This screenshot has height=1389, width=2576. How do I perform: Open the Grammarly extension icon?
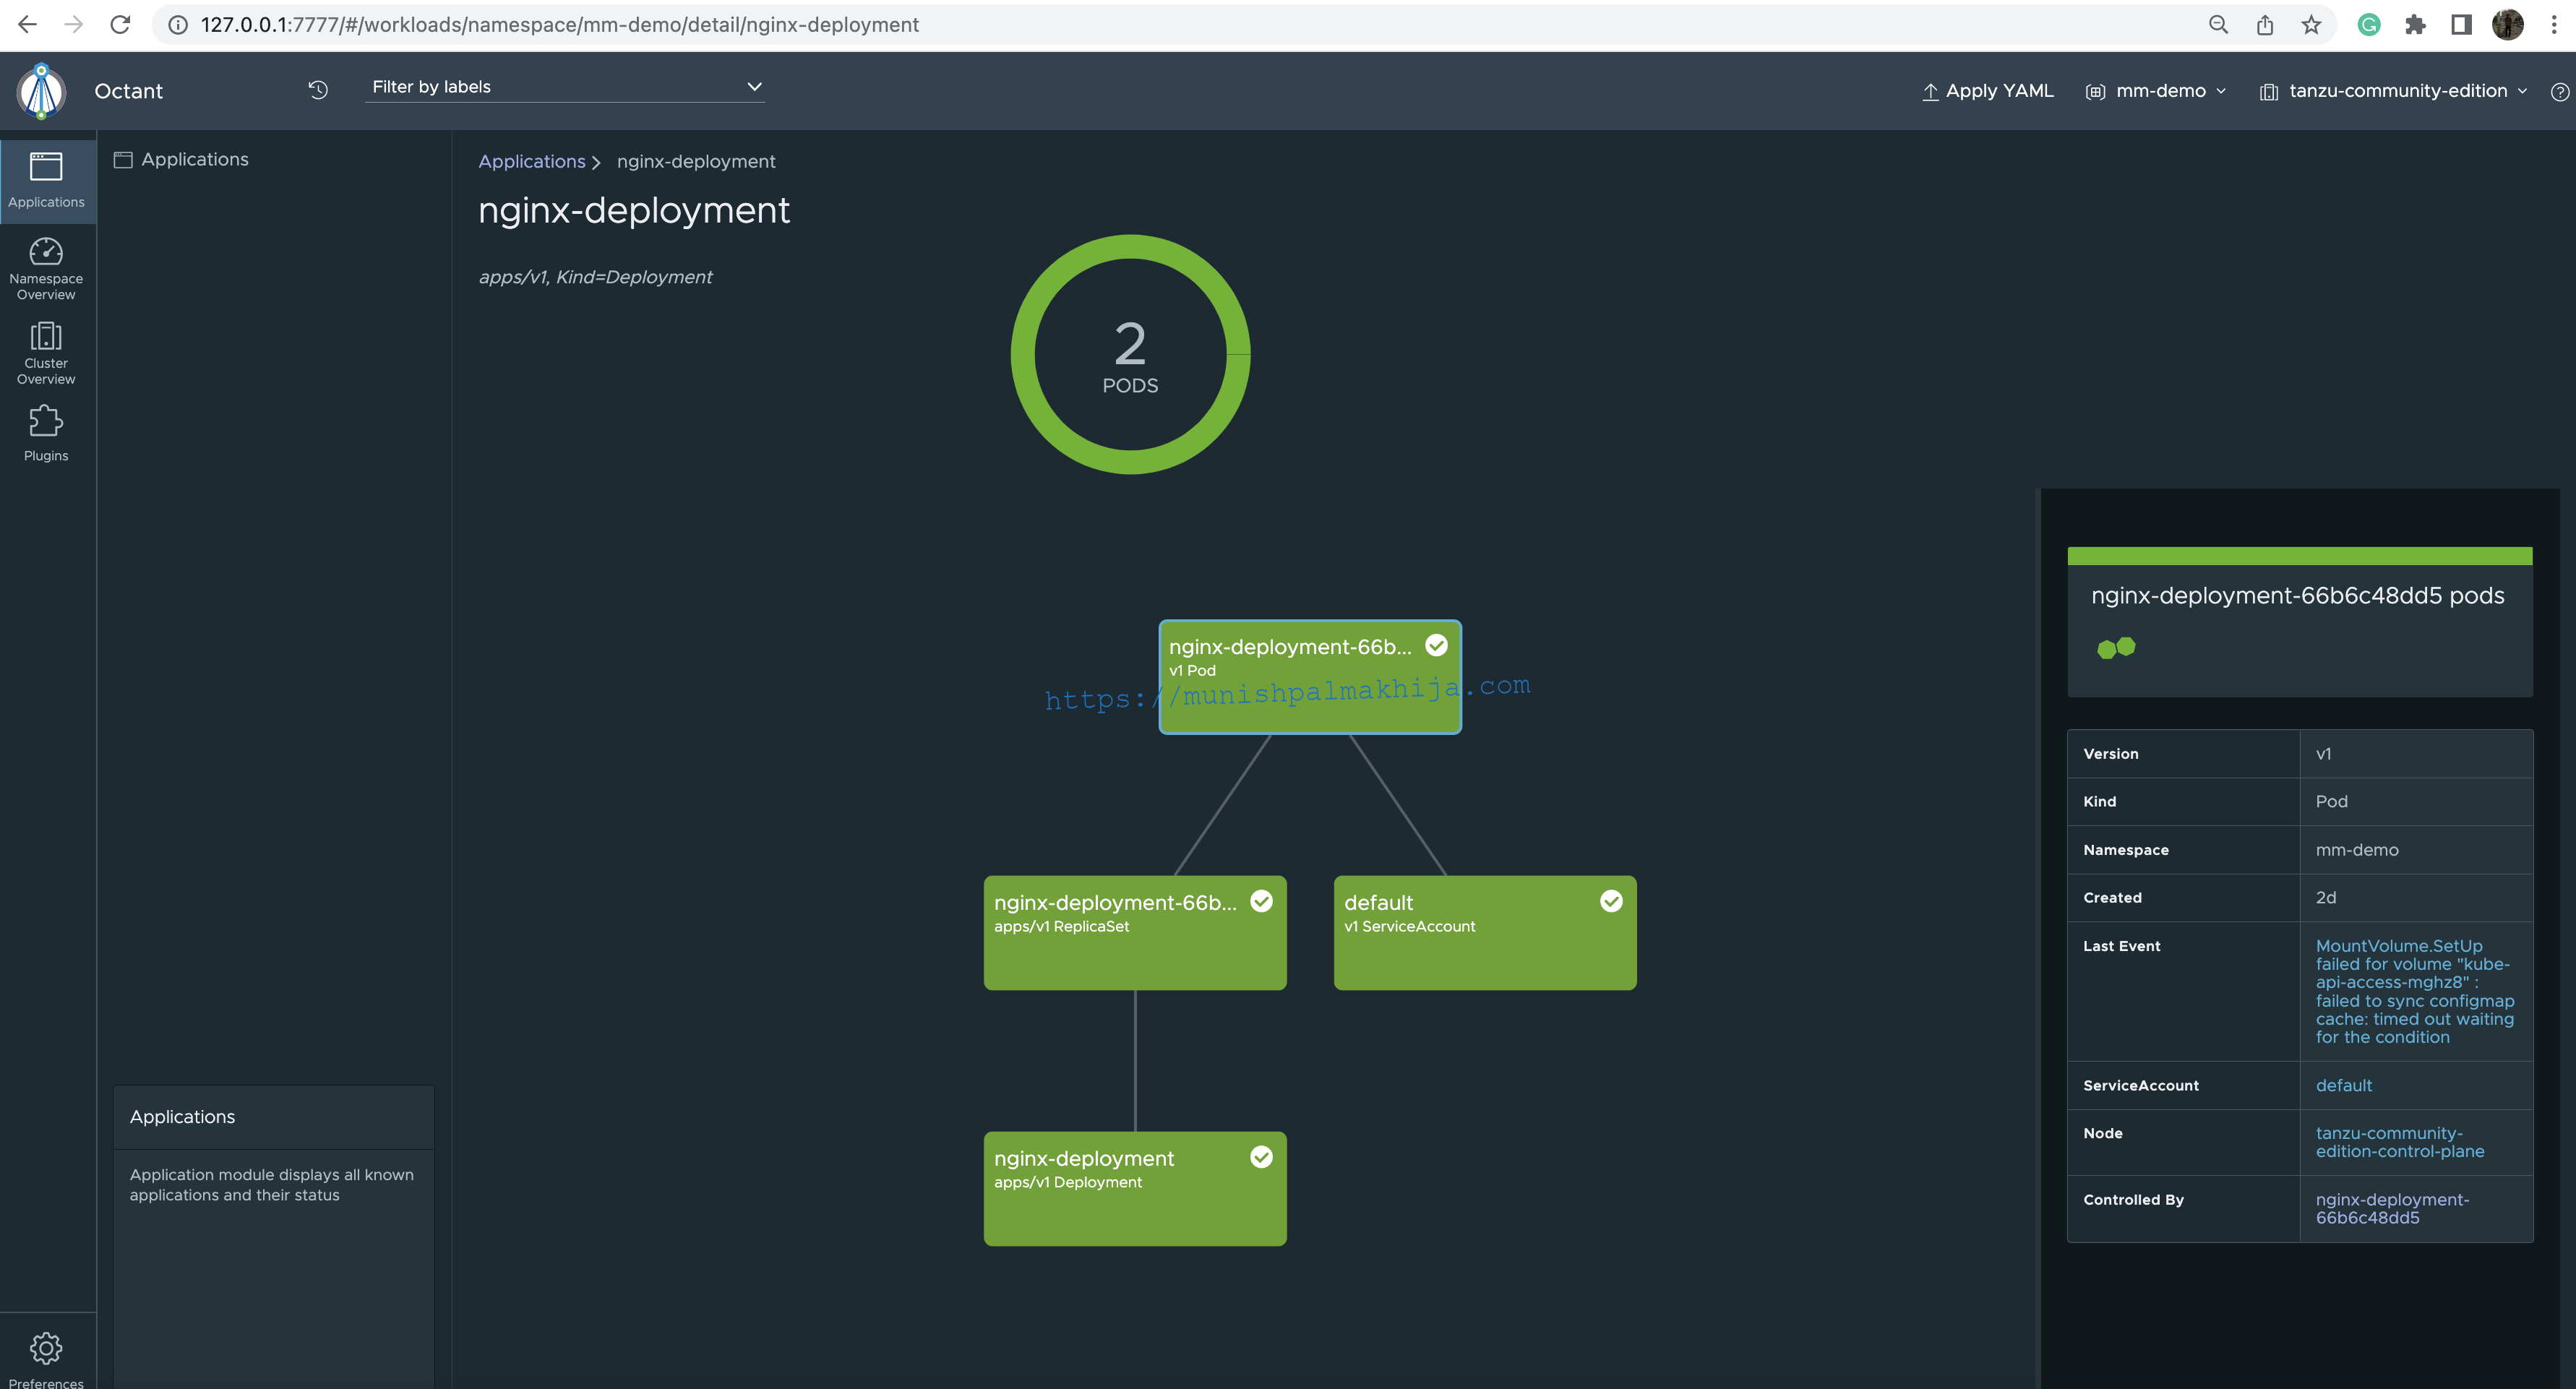click(x=2369, y=24)
